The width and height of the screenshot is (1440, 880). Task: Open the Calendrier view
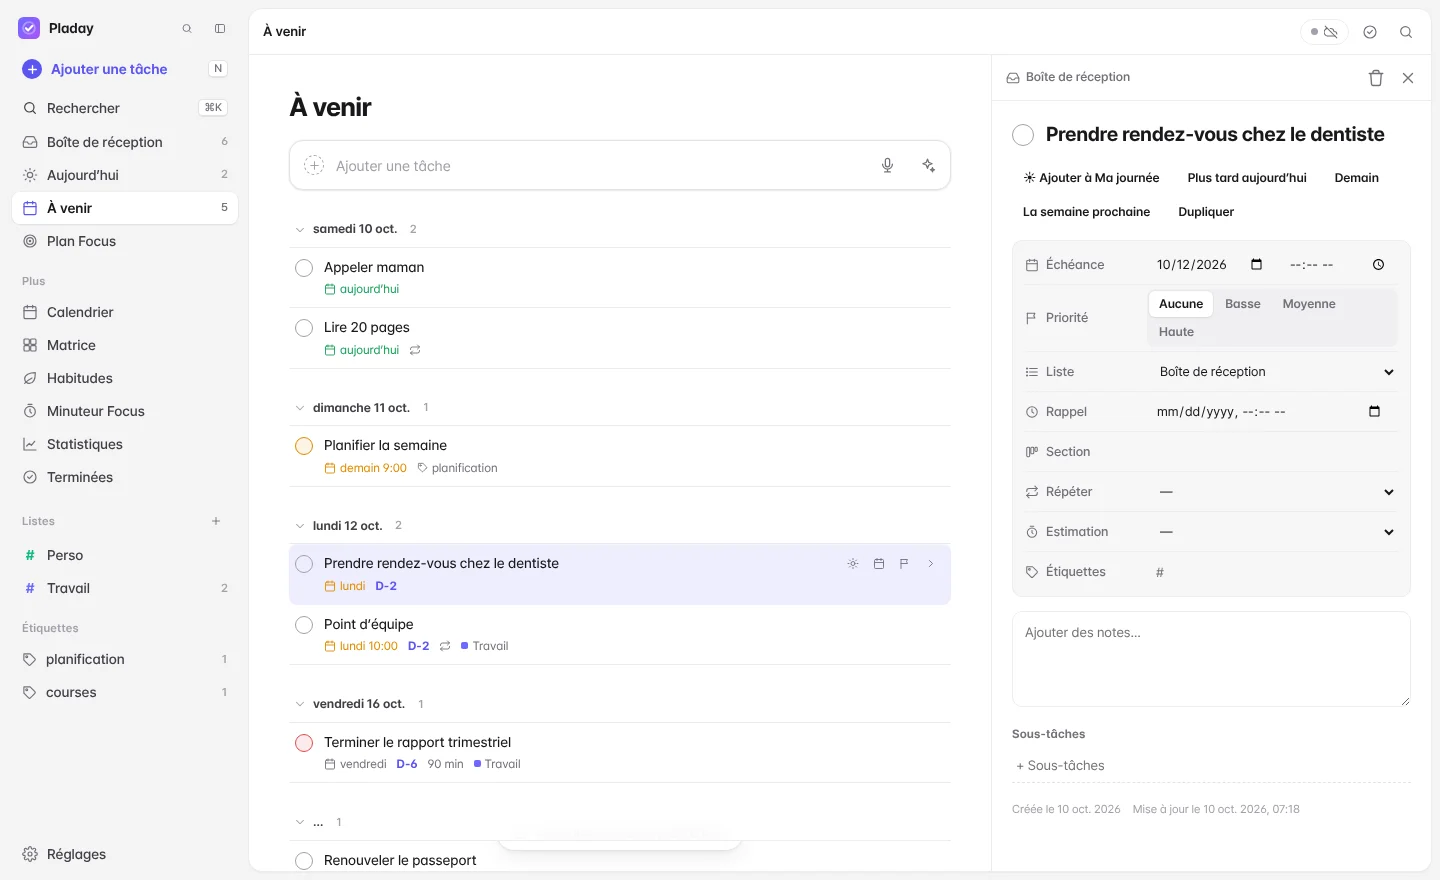point(125,312)
